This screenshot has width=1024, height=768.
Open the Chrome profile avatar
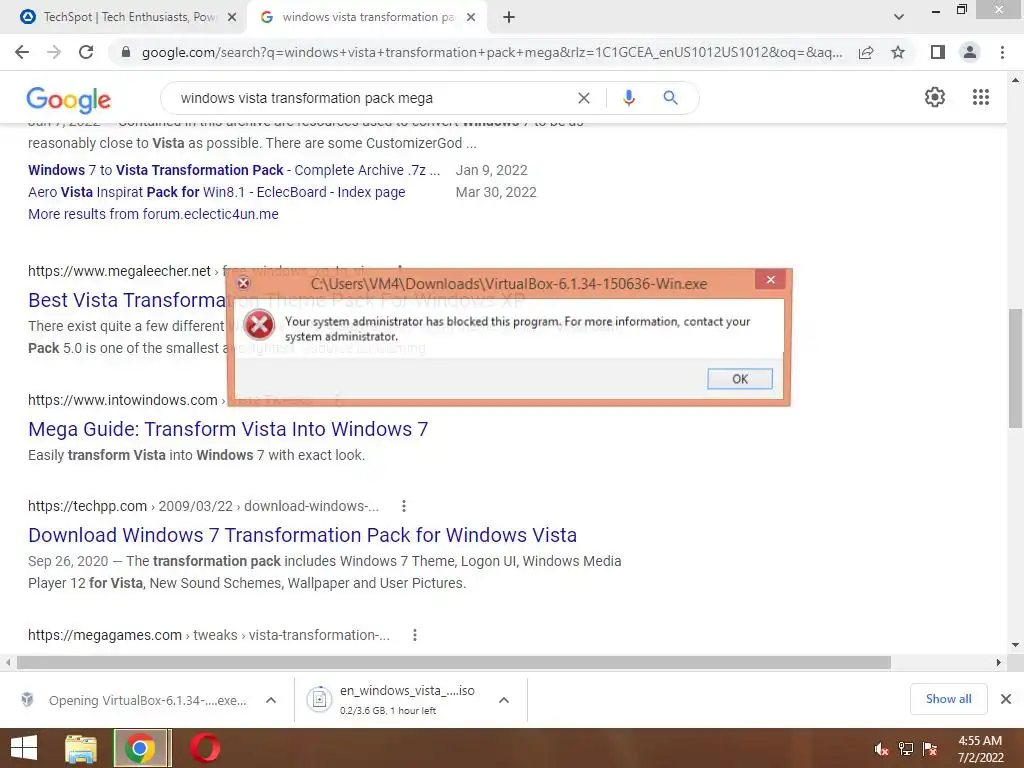[x=970, y=52]
